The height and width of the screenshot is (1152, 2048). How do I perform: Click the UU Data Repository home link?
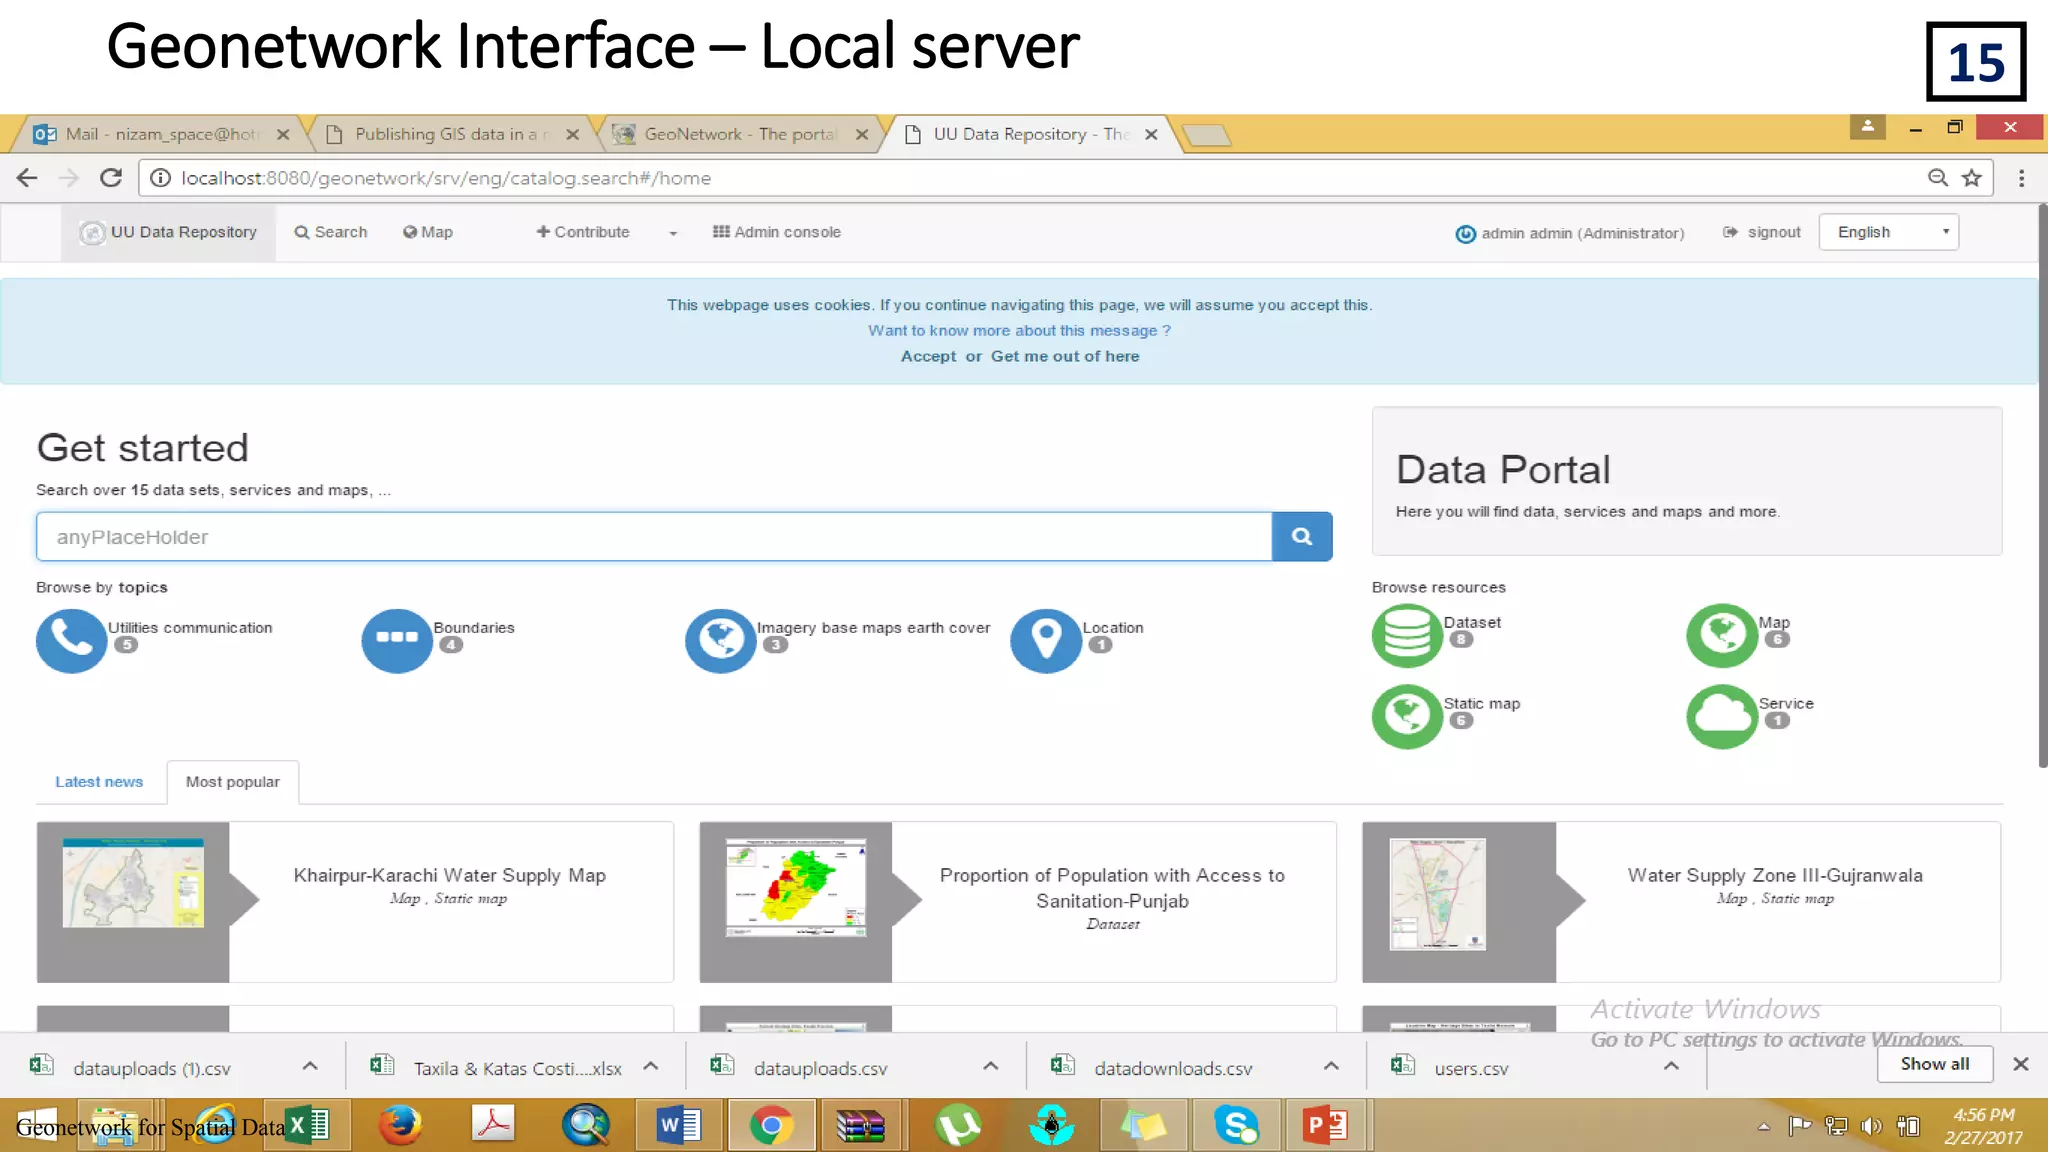(x=168, y=232)
